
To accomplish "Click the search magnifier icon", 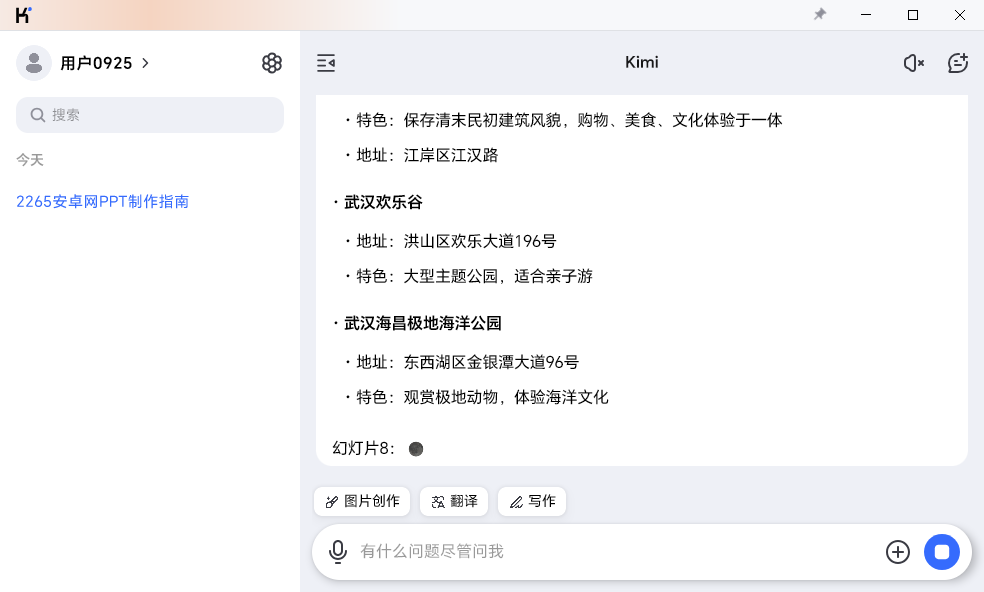I will pos(37,114).
